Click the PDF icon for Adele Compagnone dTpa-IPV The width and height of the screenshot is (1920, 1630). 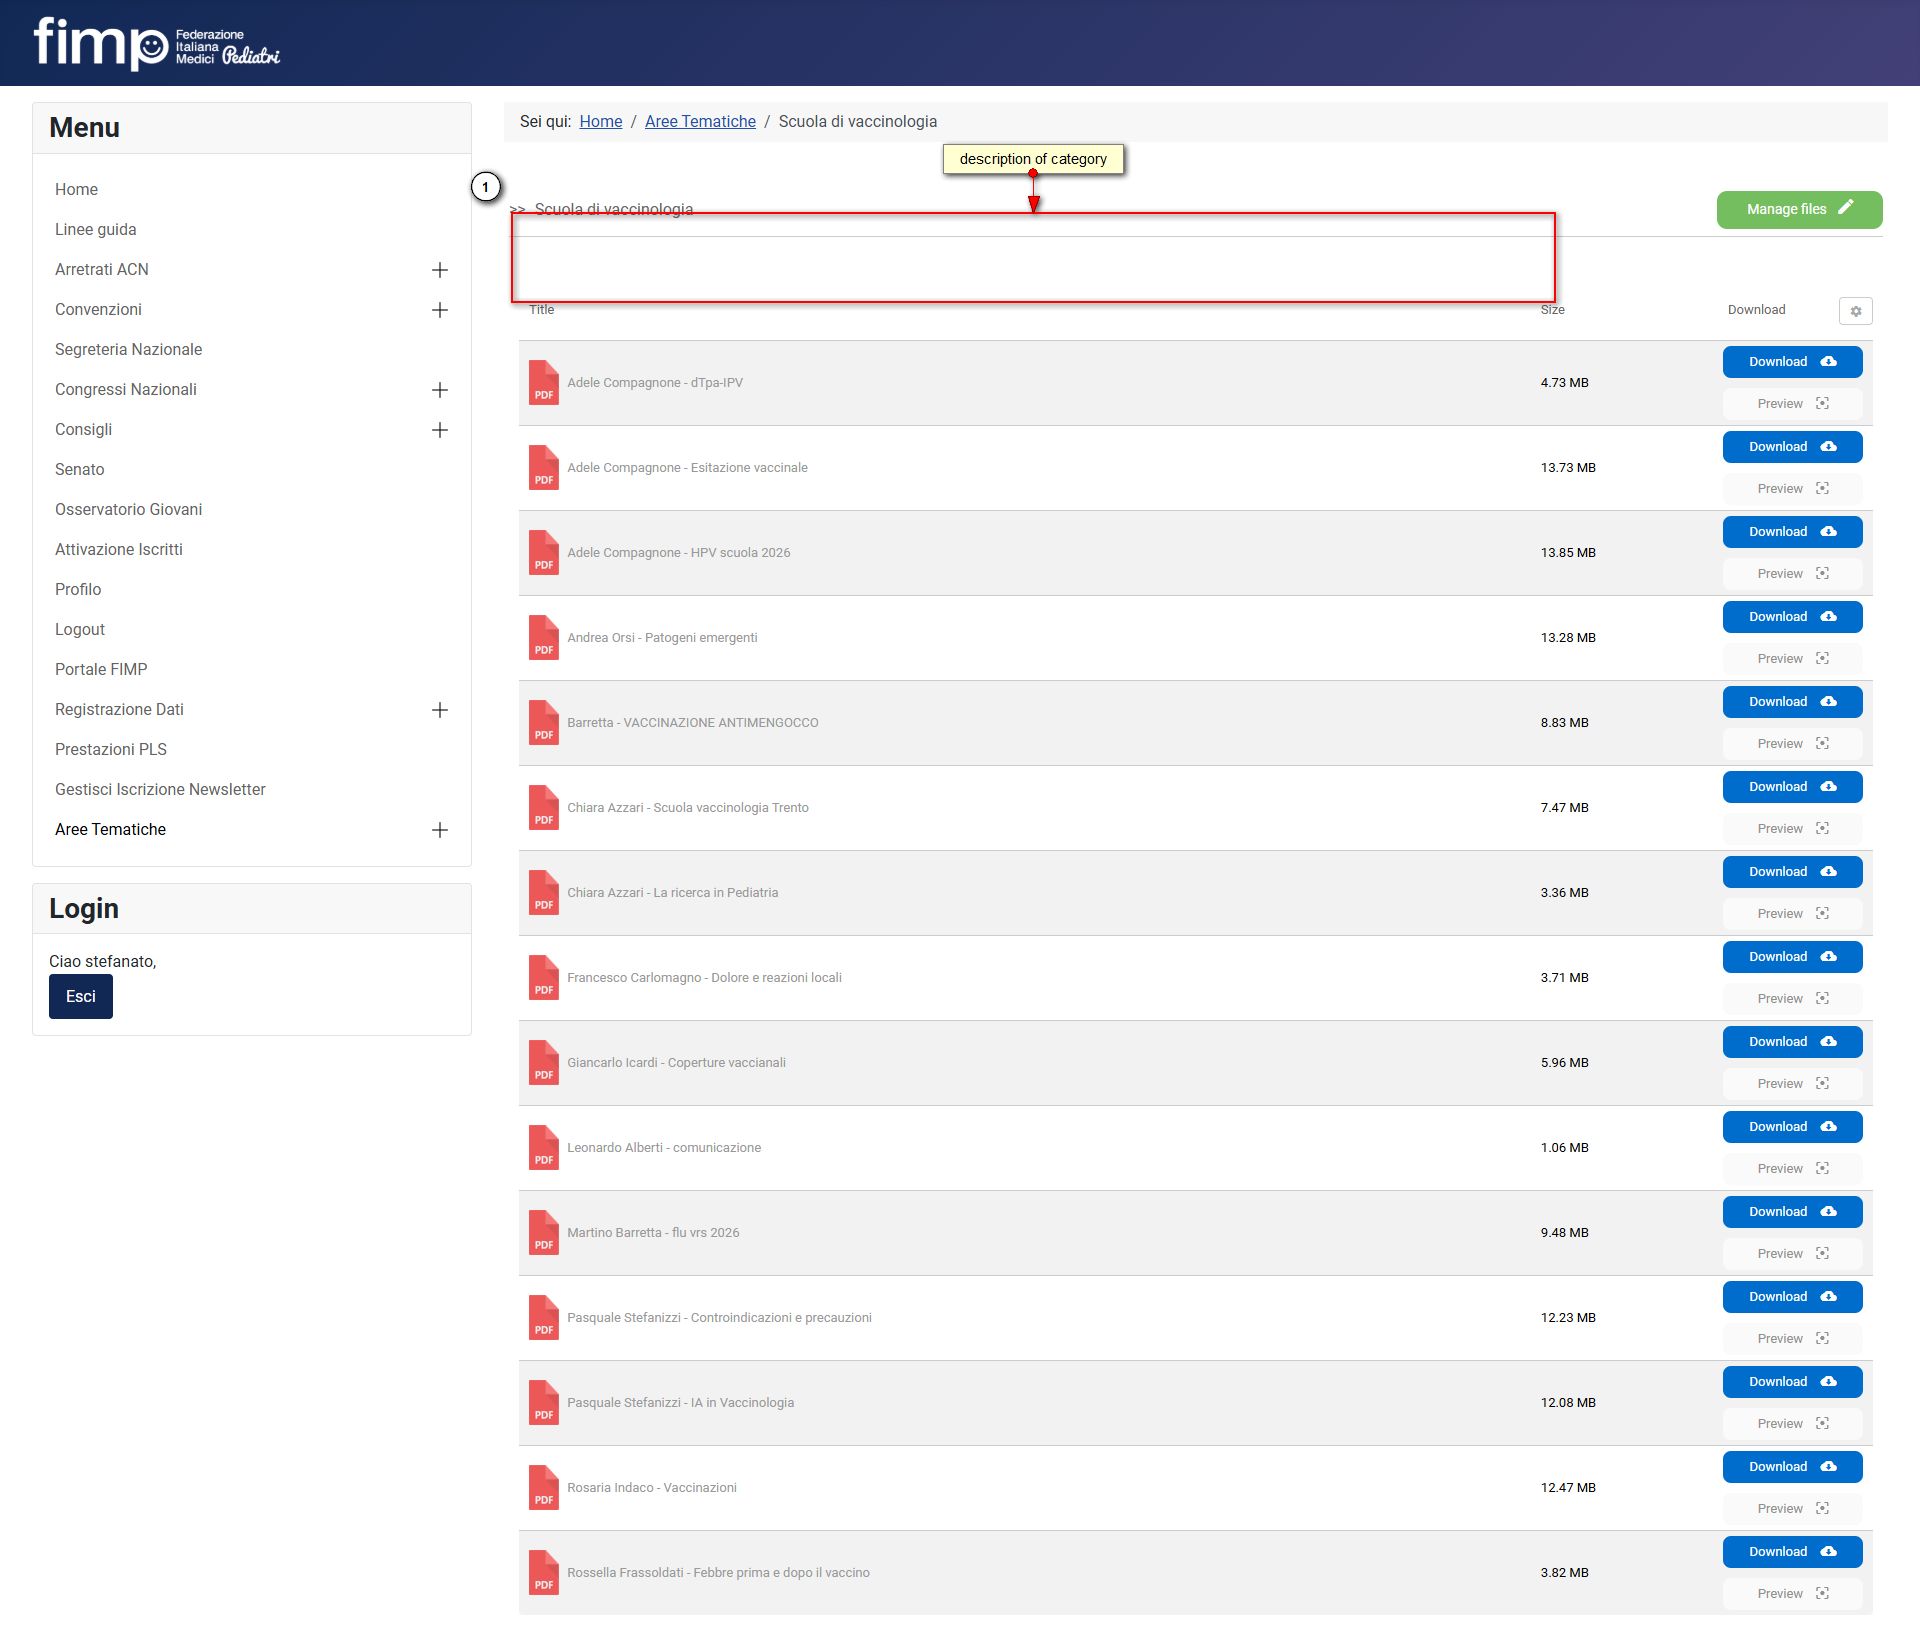543,383
